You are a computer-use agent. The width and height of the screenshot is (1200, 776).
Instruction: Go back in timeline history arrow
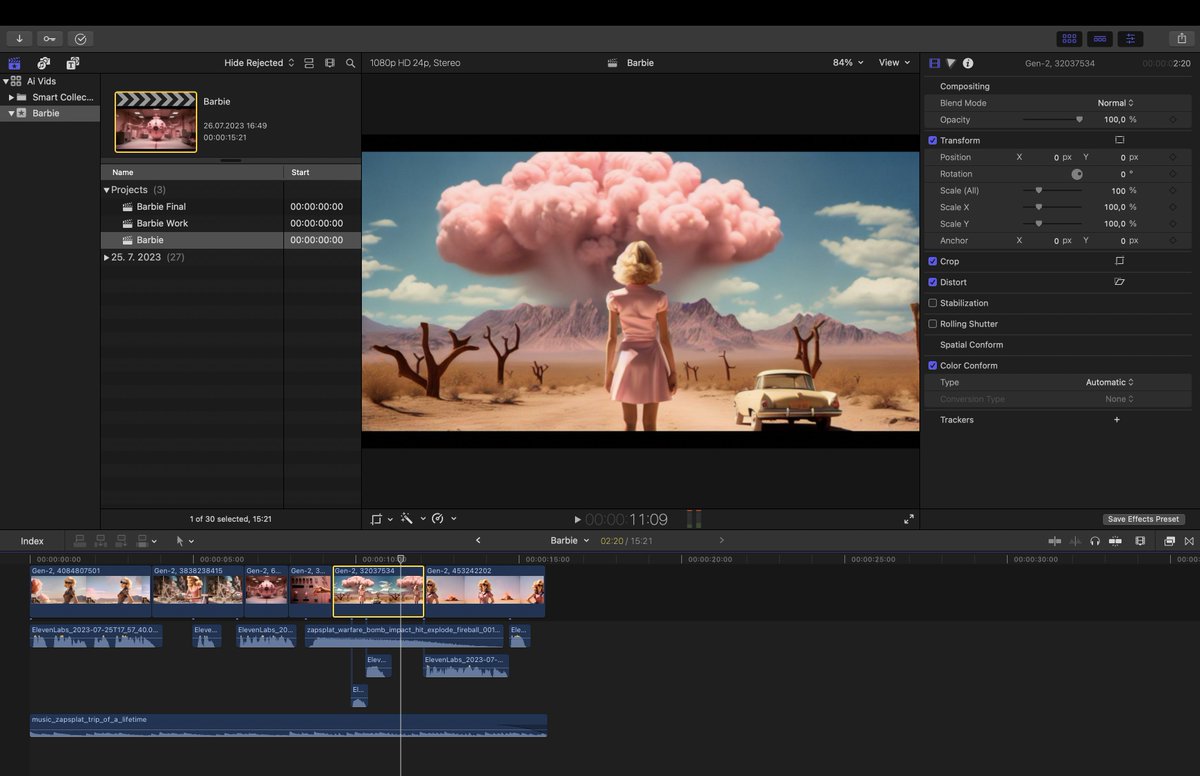478,541
